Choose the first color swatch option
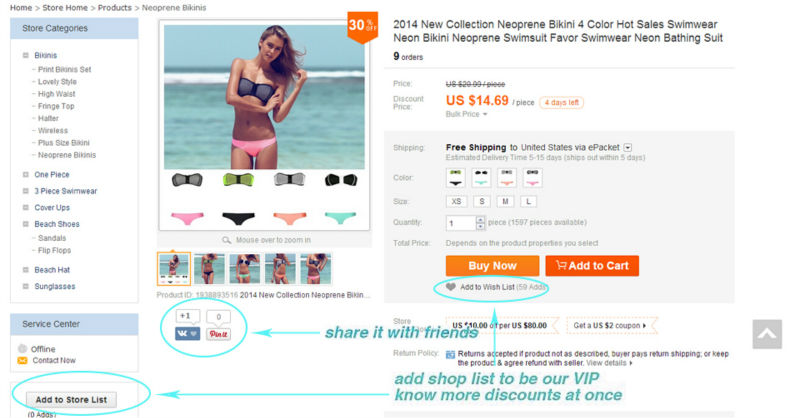Viewport: 800px width, 418px height. (456, 178)
